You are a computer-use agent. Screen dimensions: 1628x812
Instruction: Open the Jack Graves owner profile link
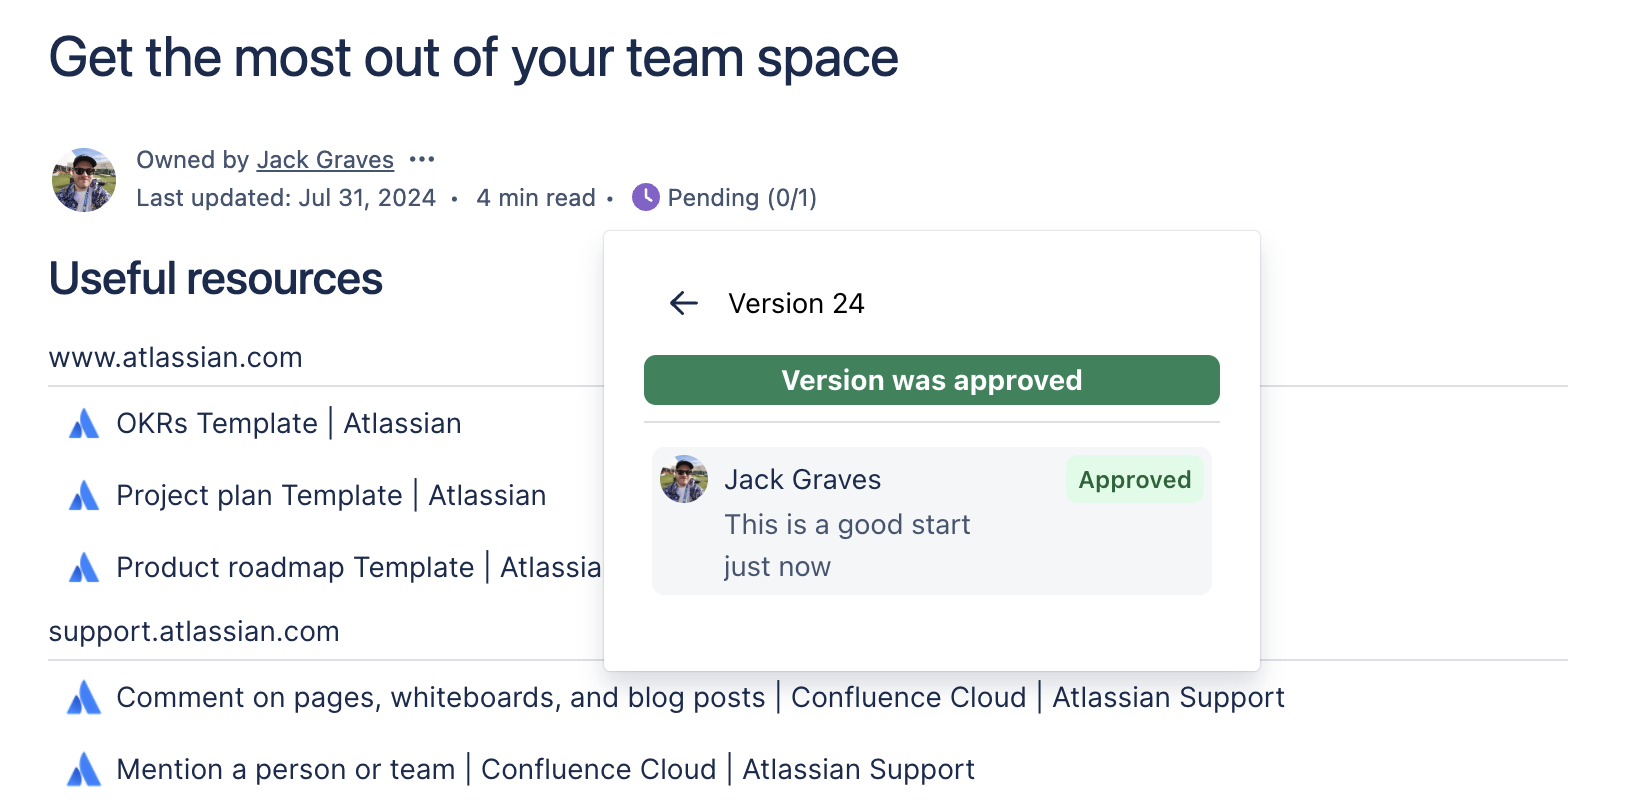click(x=326, y=159)
